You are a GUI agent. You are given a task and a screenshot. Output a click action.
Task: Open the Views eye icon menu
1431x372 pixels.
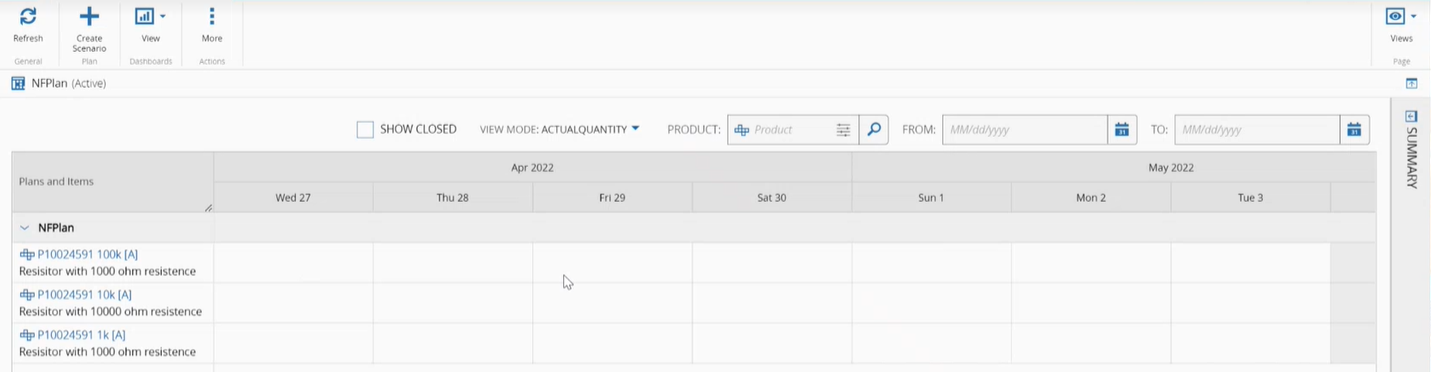coord(1395,16)
